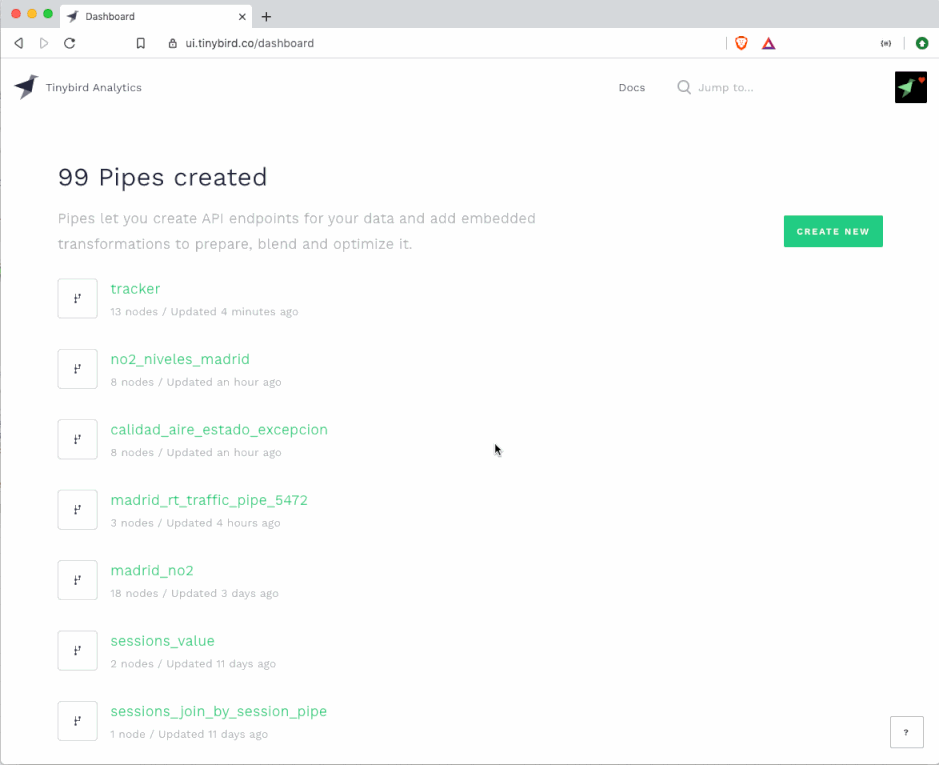
Task: Select the Dashboard browser tab
Action: click(x=156, y=16)
